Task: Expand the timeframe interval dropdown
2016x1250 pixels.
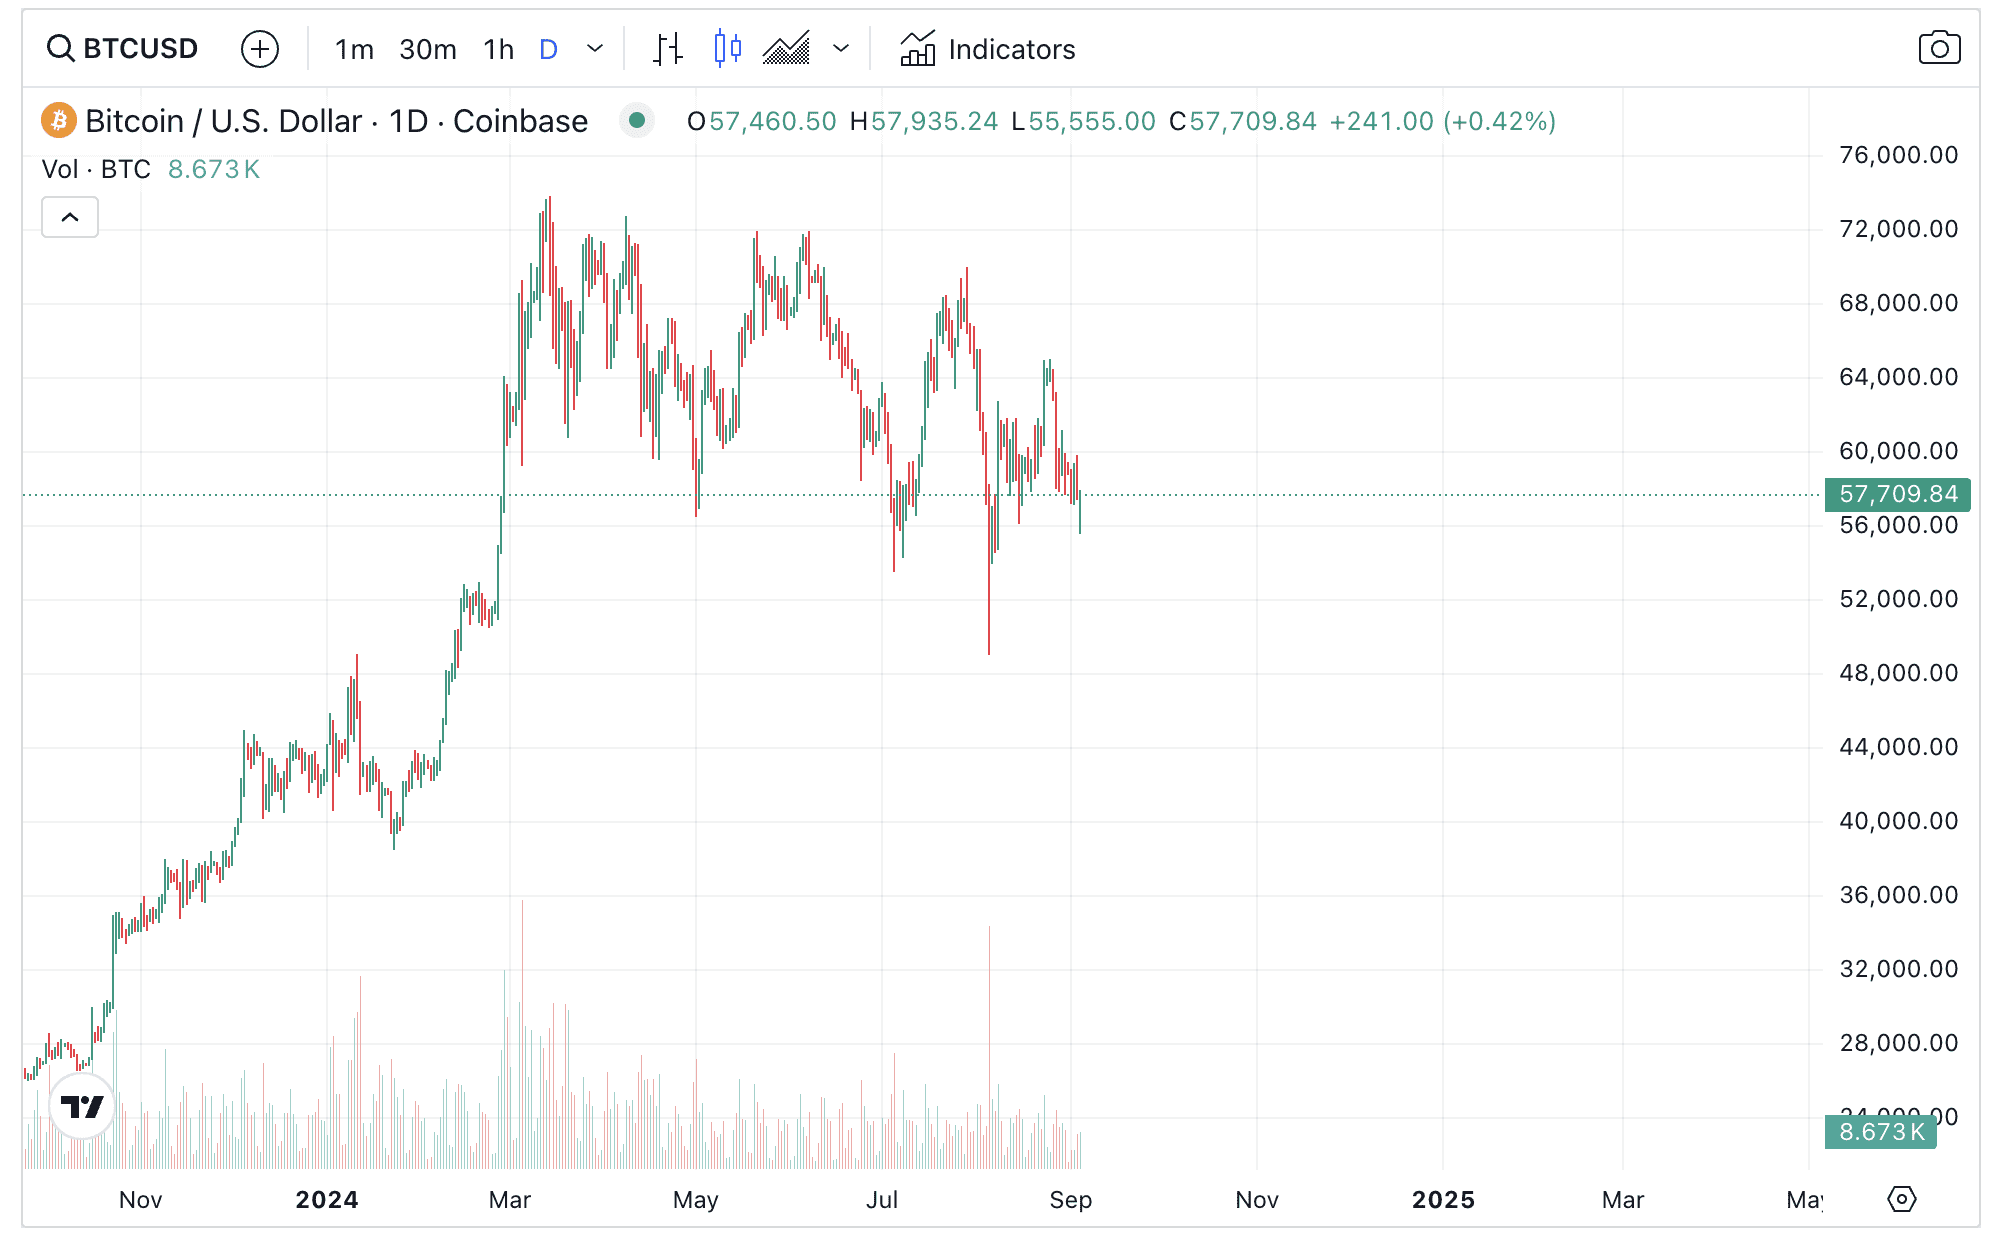Action: point(595,49)
